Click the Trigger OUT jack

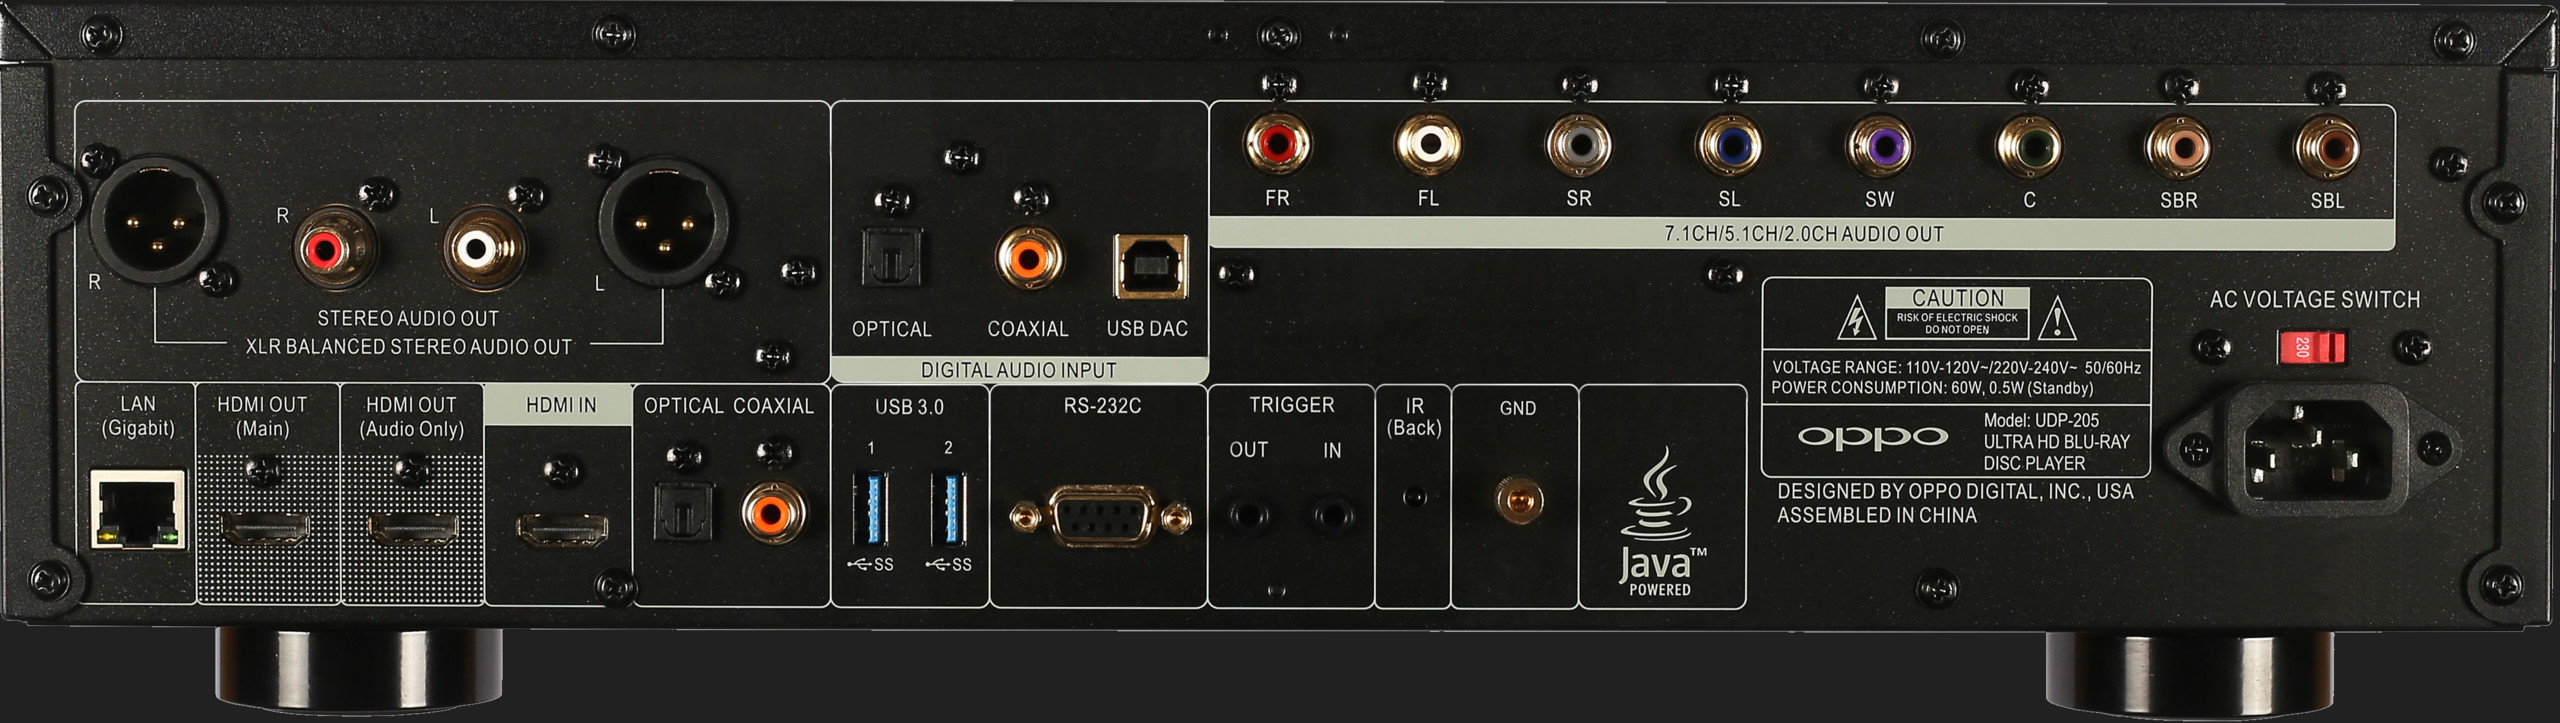point(1248,515)
